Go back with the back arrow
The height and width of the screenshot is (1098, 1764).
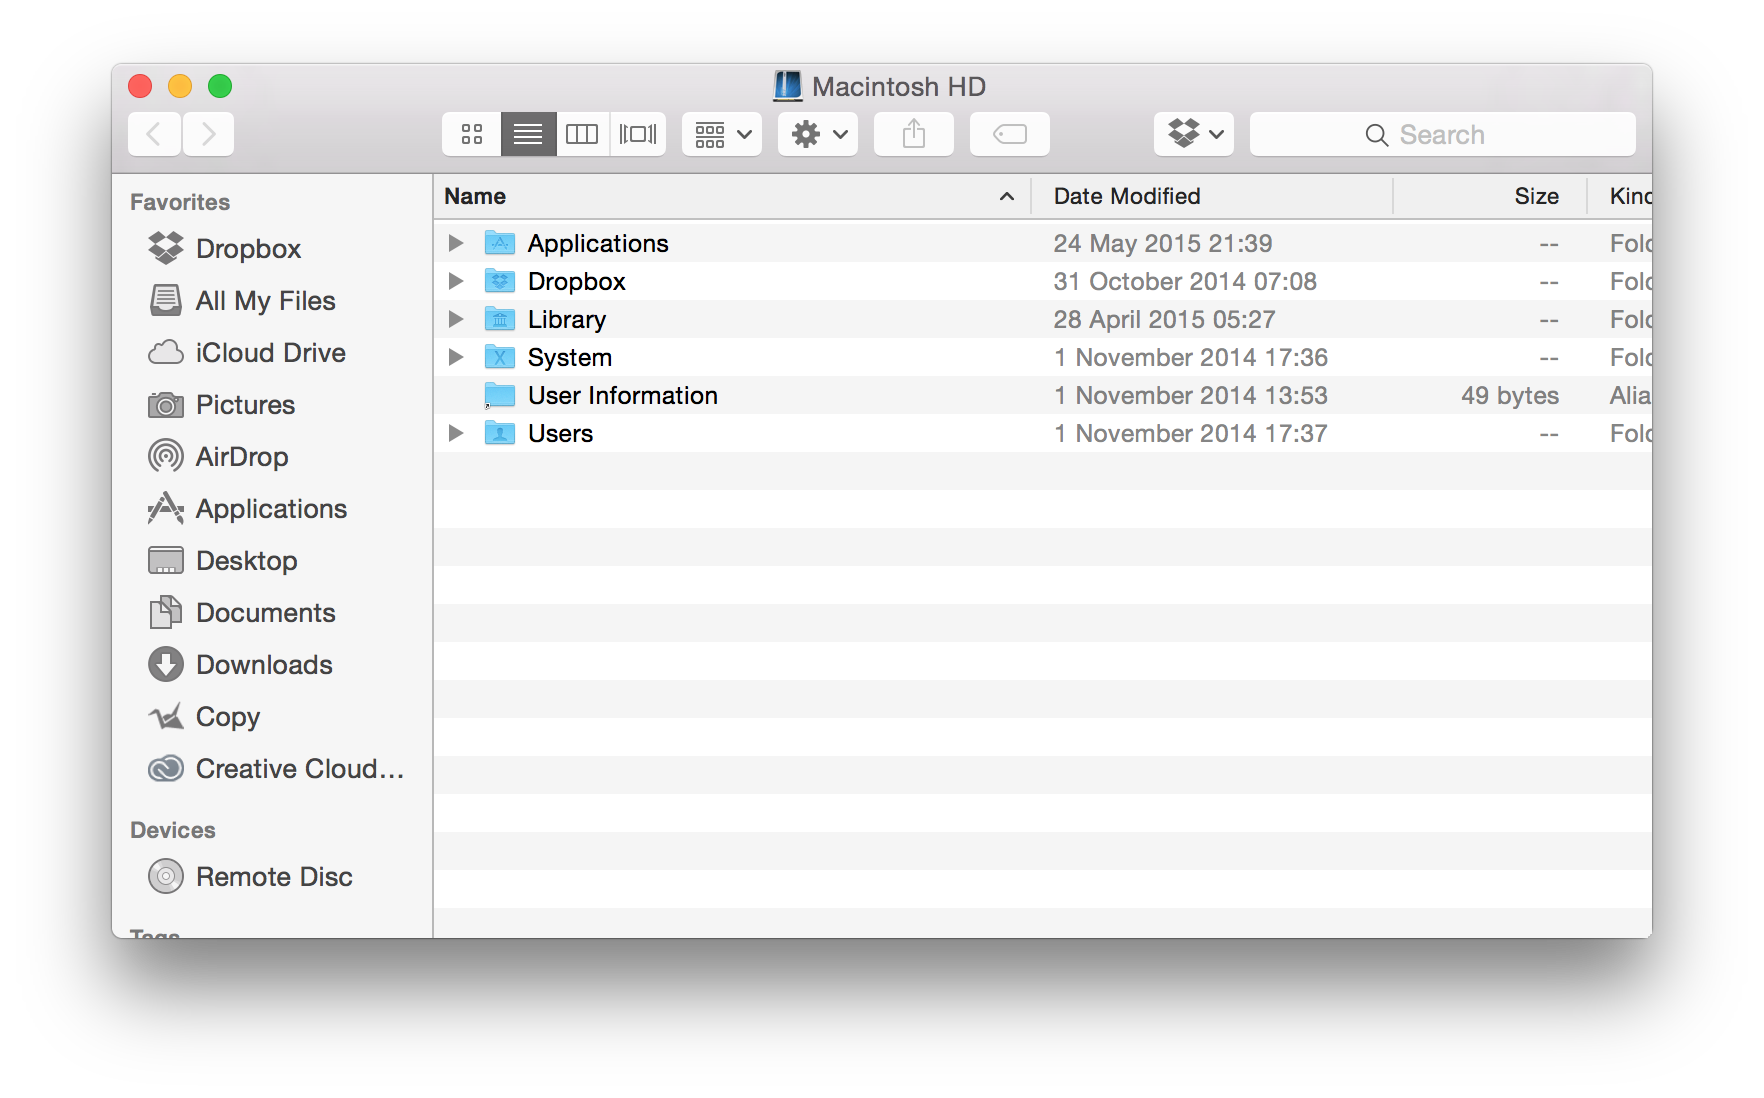coord(154,134)
